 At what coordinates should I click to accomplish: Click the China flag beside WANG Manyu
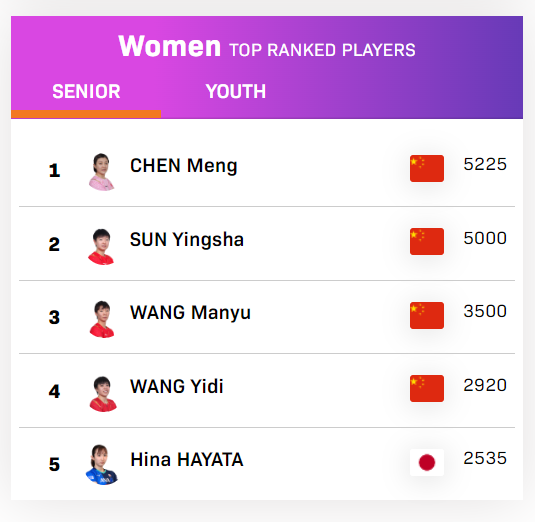(427, 316)
